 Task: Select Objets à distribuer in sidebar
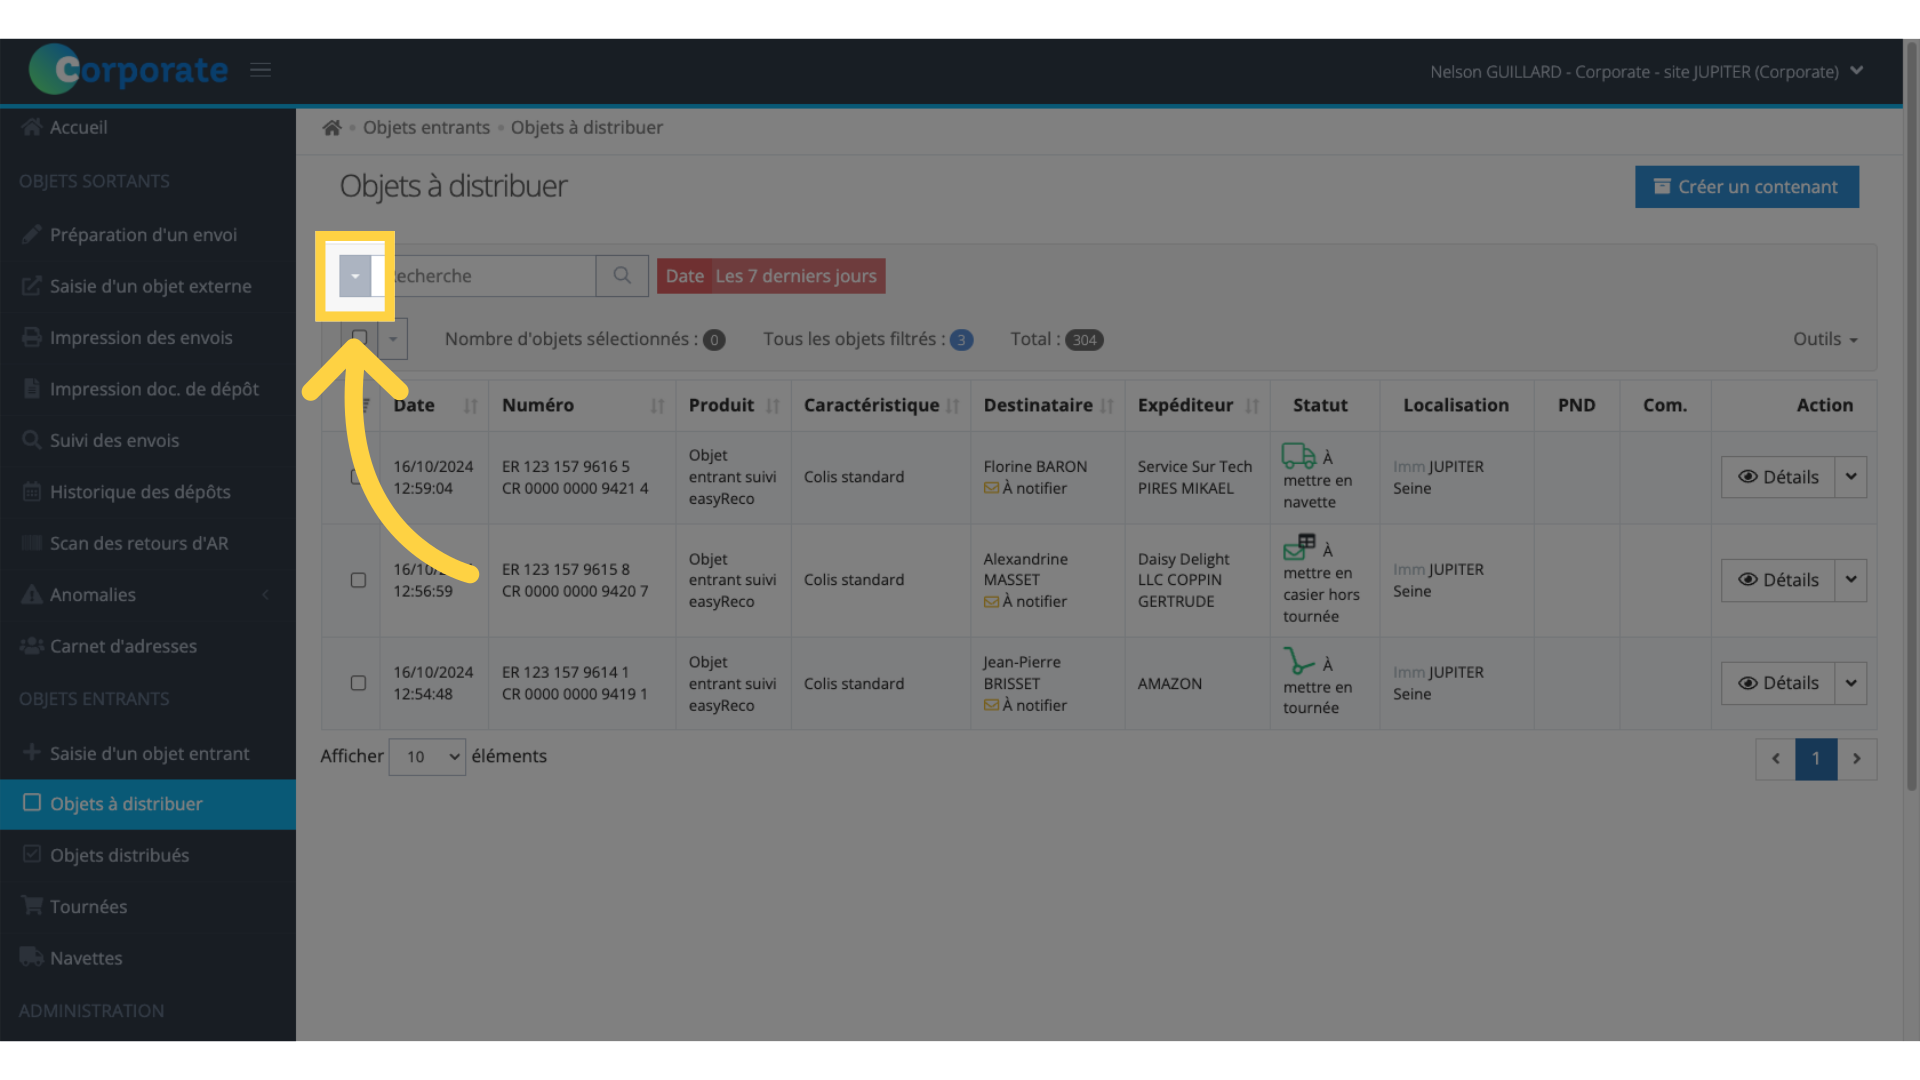pos(148,804)
